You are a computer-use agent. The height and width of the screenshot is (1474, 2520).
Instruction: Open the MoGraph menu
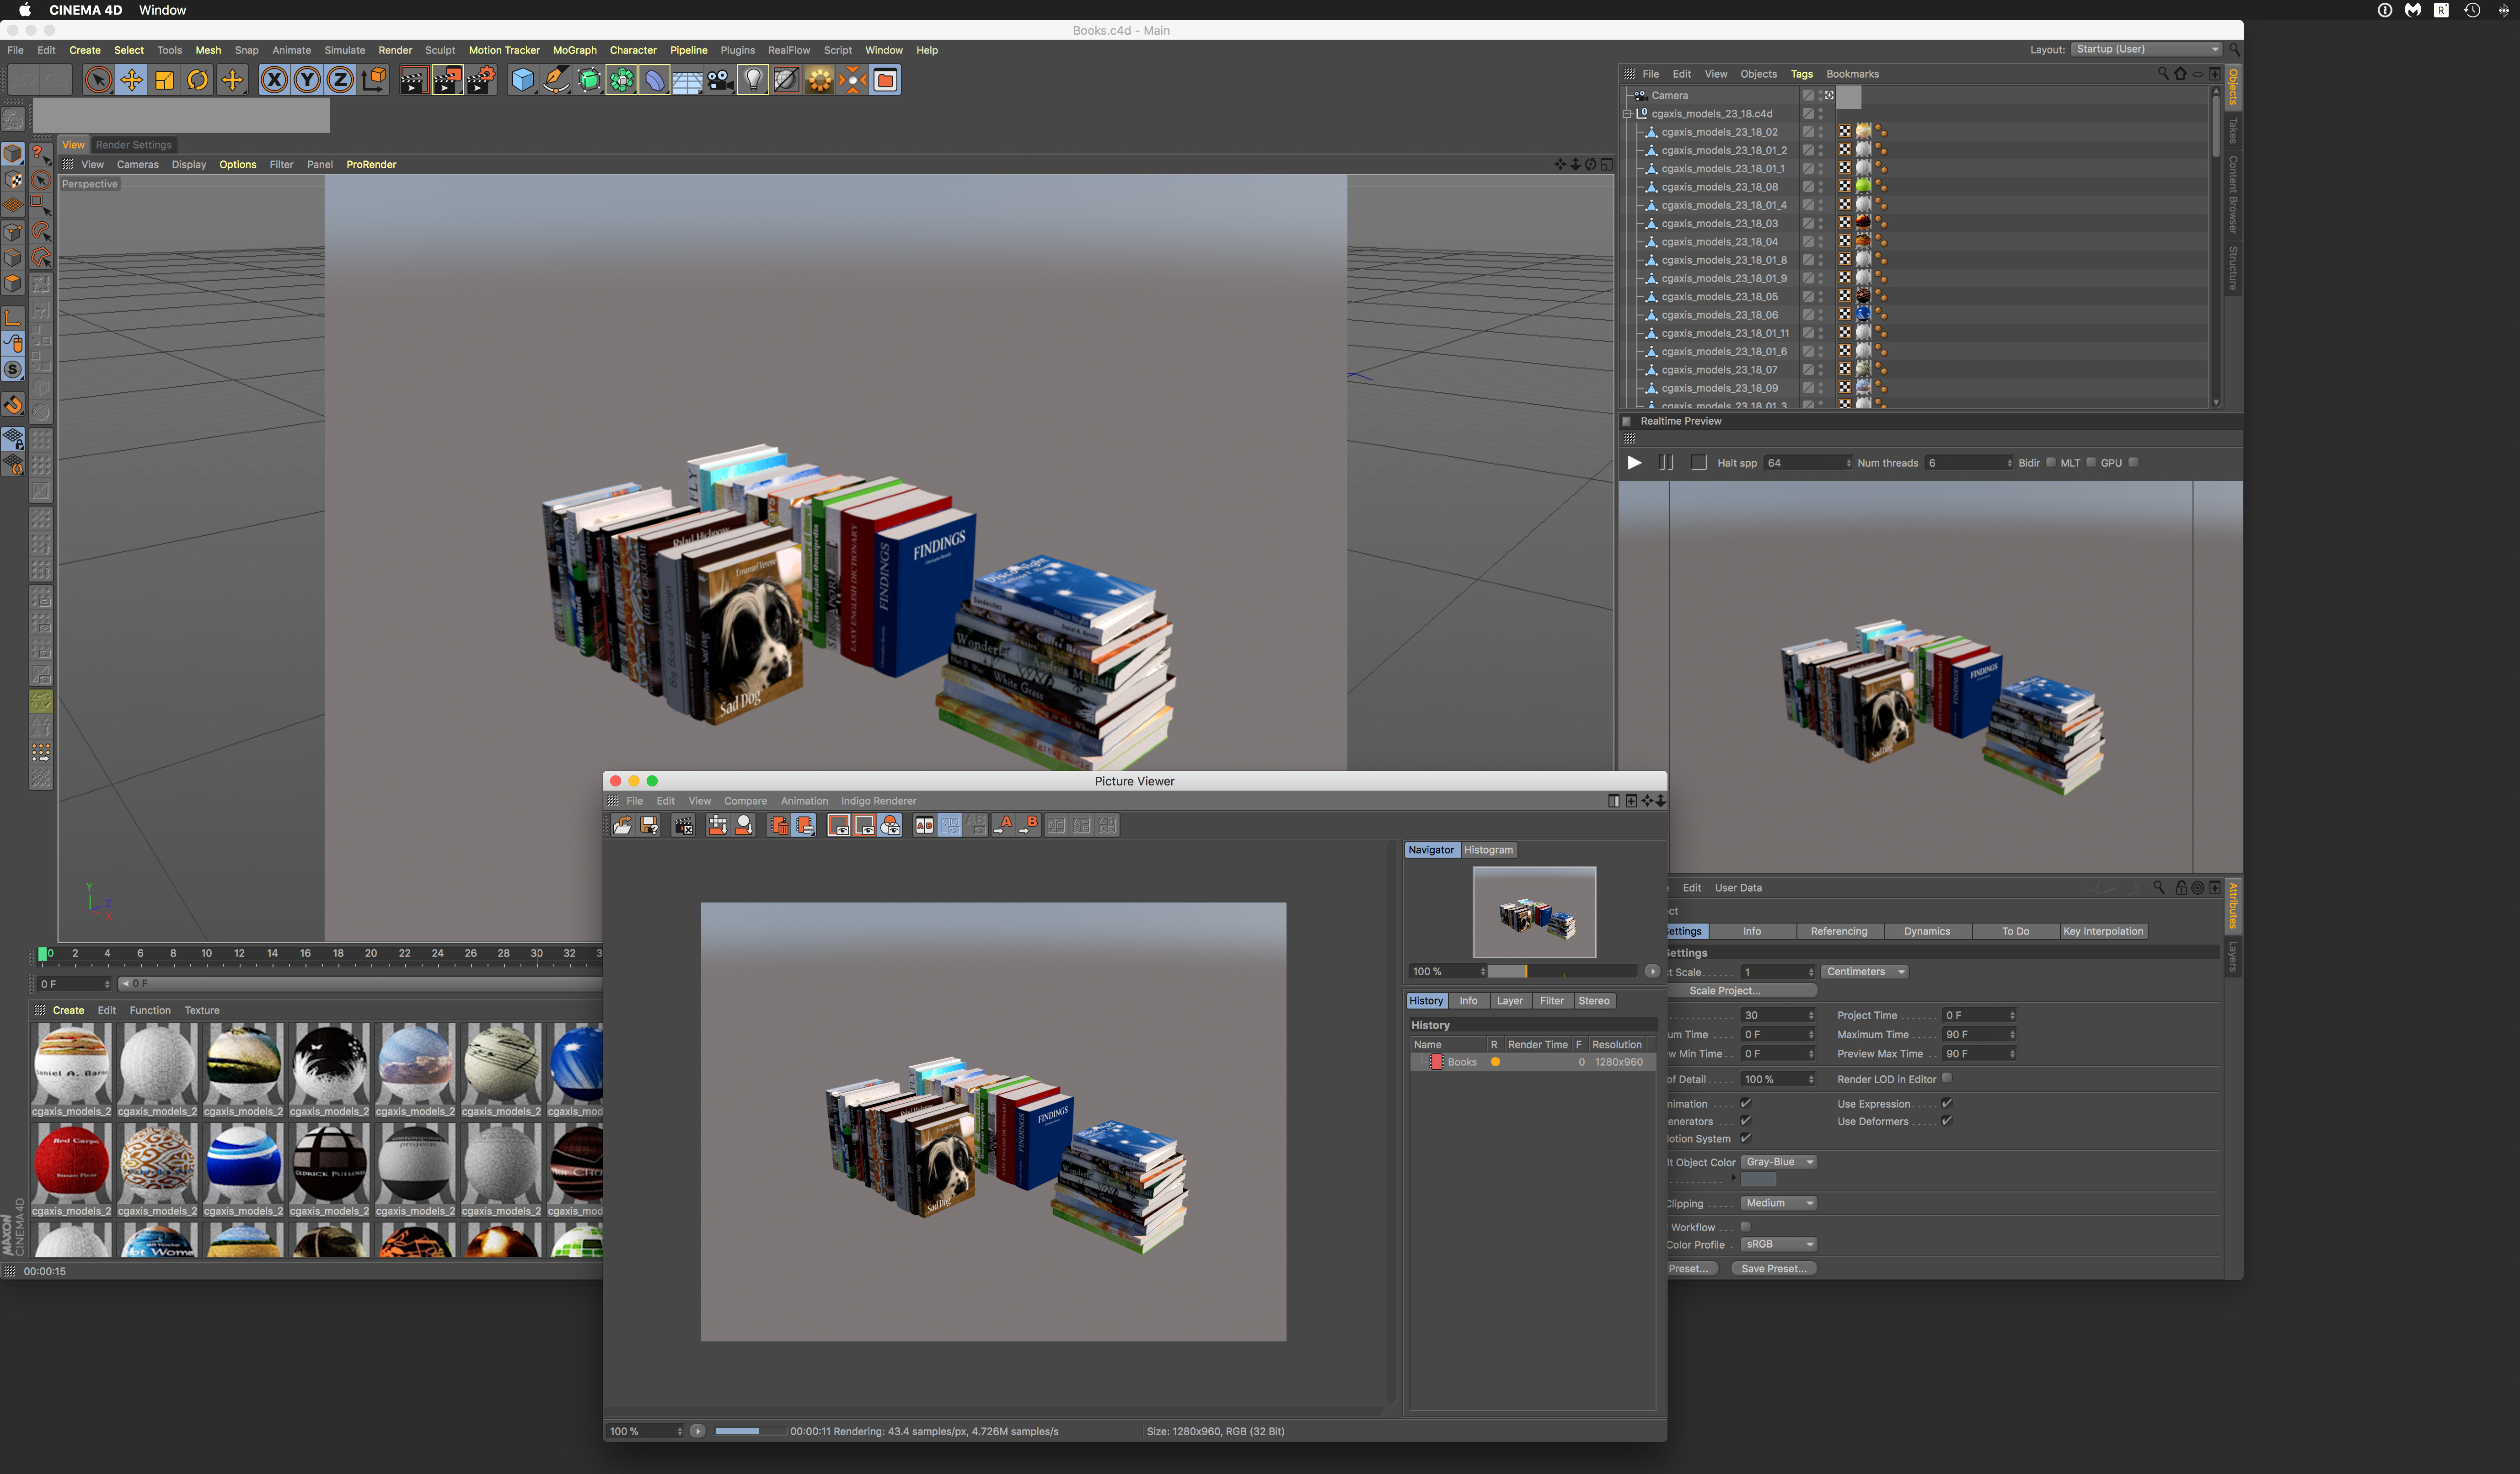(x=574, y=50)
